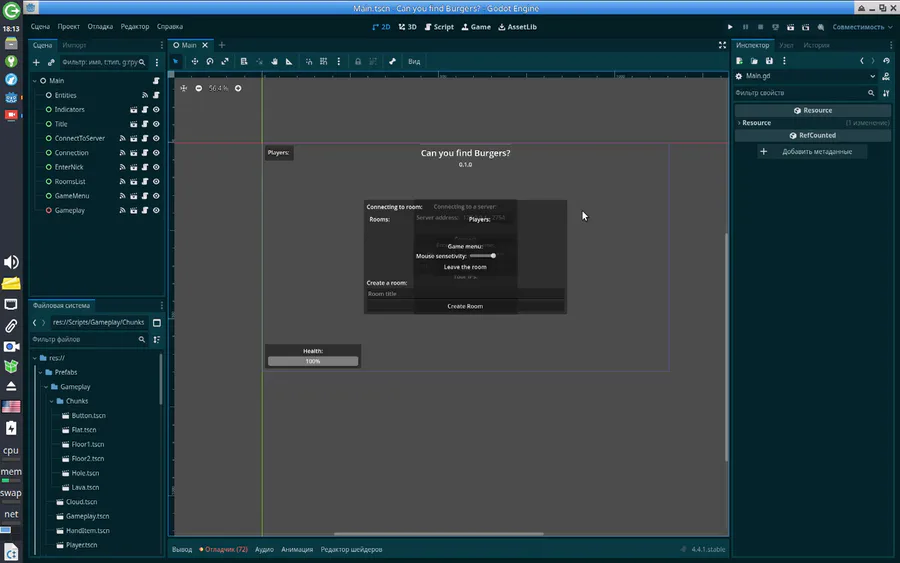Show signals of GameMenu node
900x563 pixels.
tap(122, 196)
